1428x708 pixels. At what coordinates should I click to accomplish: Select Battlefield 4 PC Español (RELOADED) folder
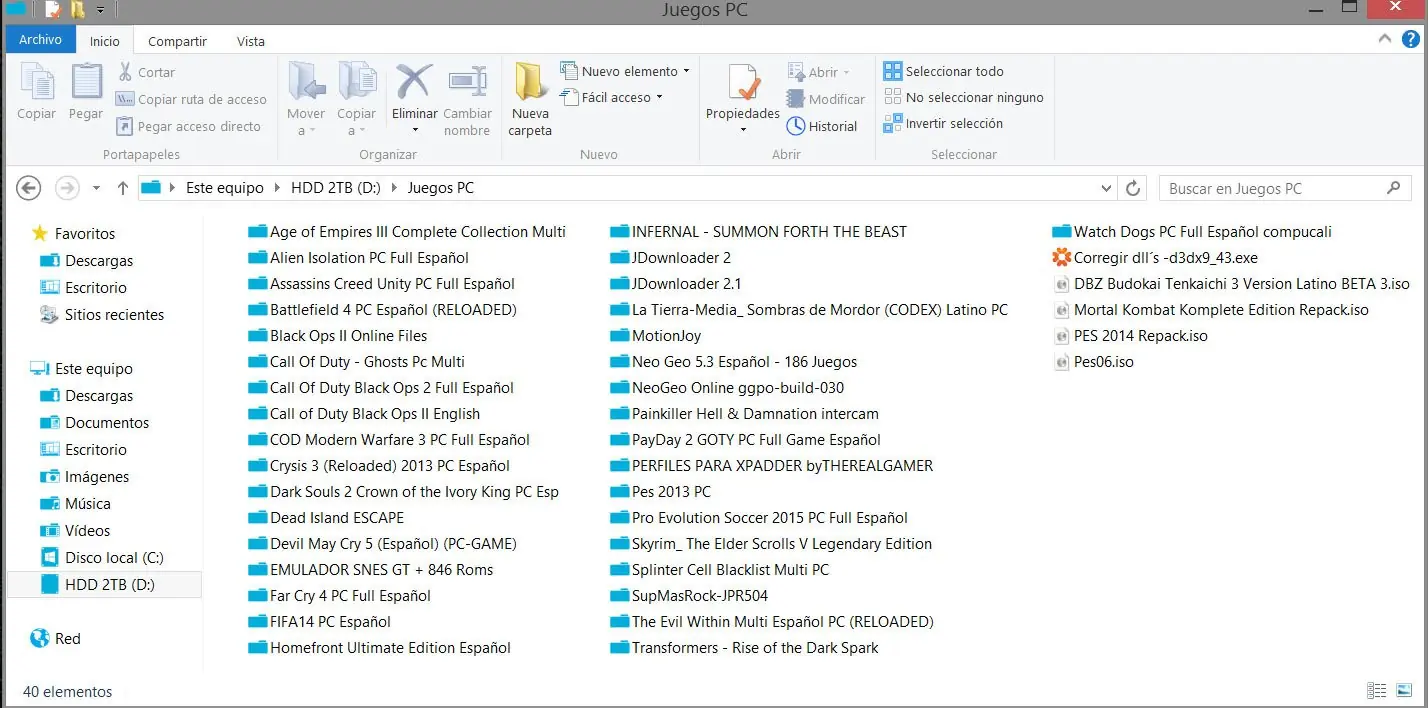382,309
